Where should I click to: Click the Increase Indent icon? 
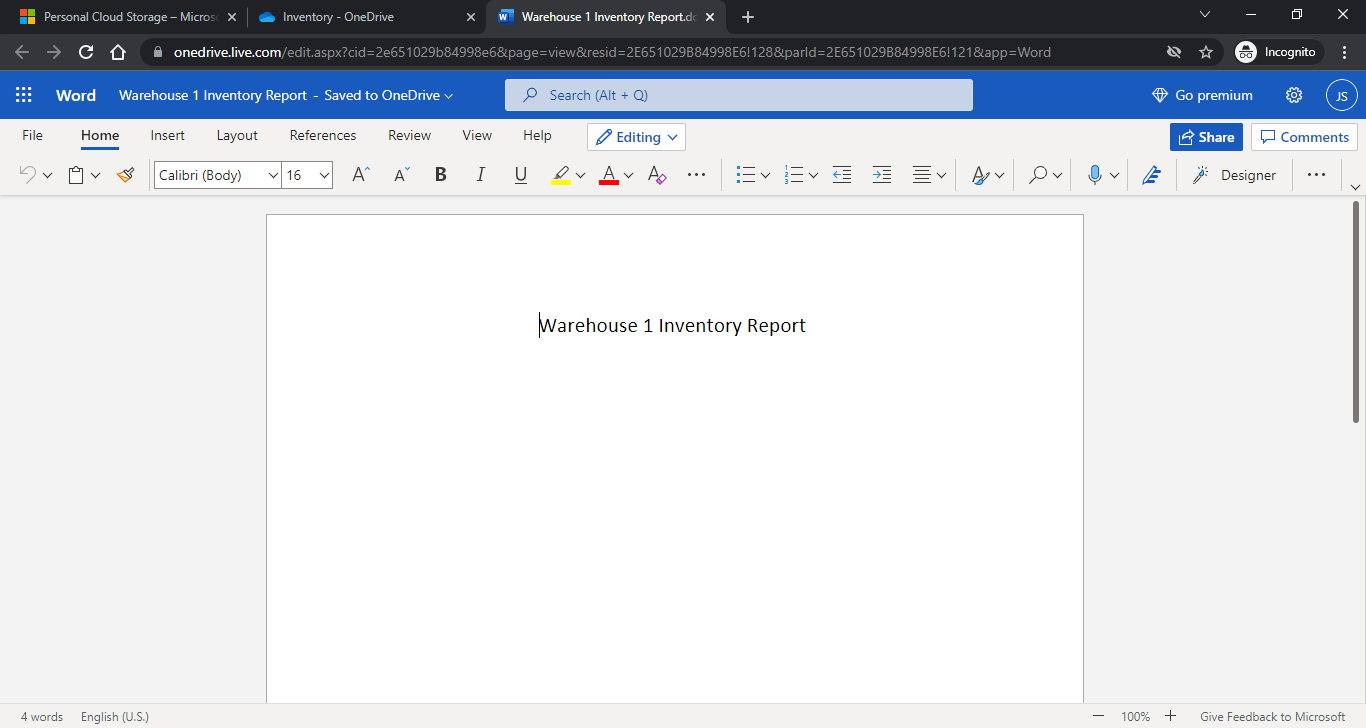pyautogui.click(x=882, y=175)
